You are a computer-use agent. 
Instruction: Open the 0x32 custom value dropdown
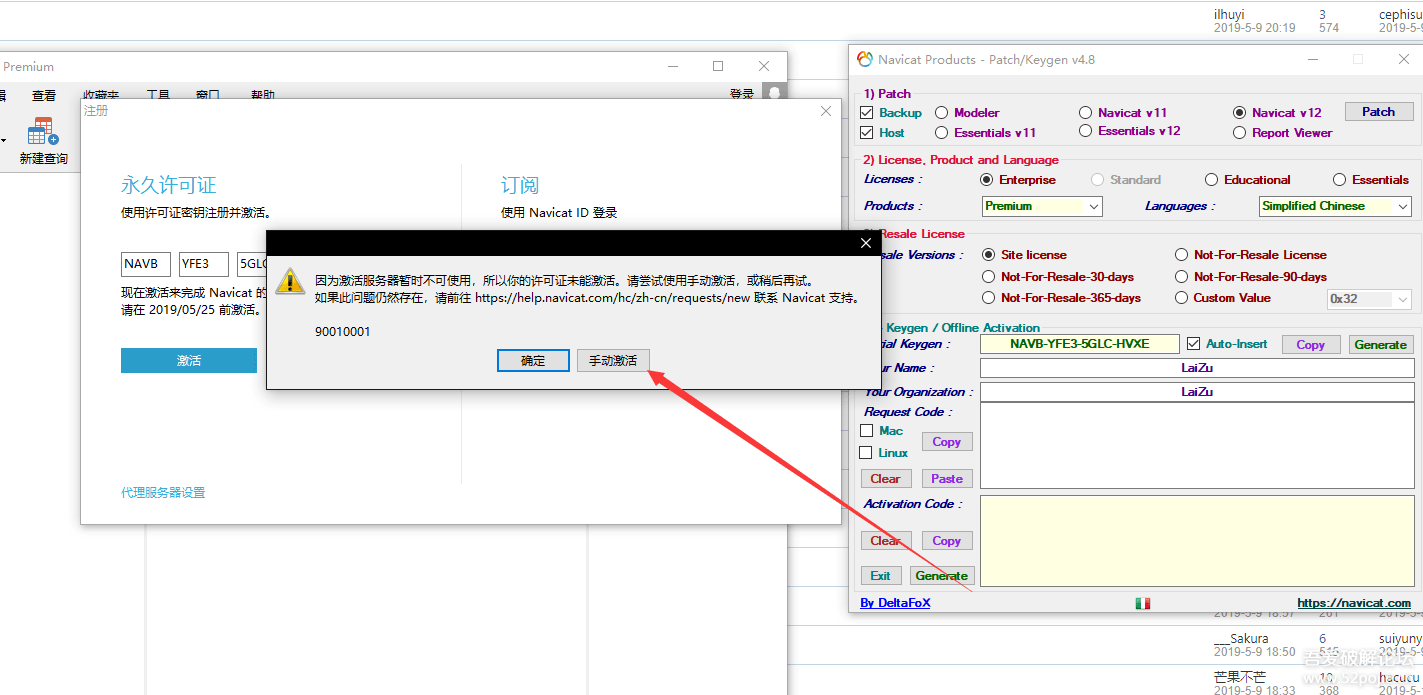(1368, 299)
